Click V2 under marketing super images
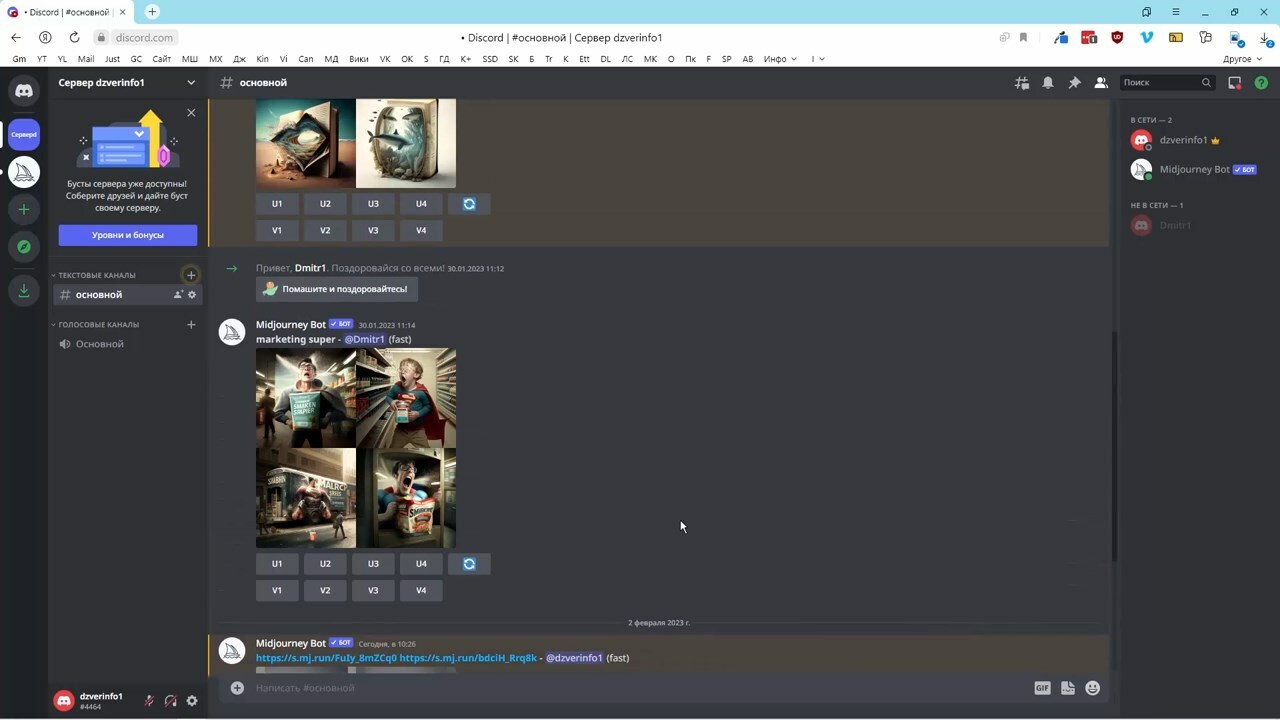The width and height of the screenshot is (1280, 720). coord(325,591)
